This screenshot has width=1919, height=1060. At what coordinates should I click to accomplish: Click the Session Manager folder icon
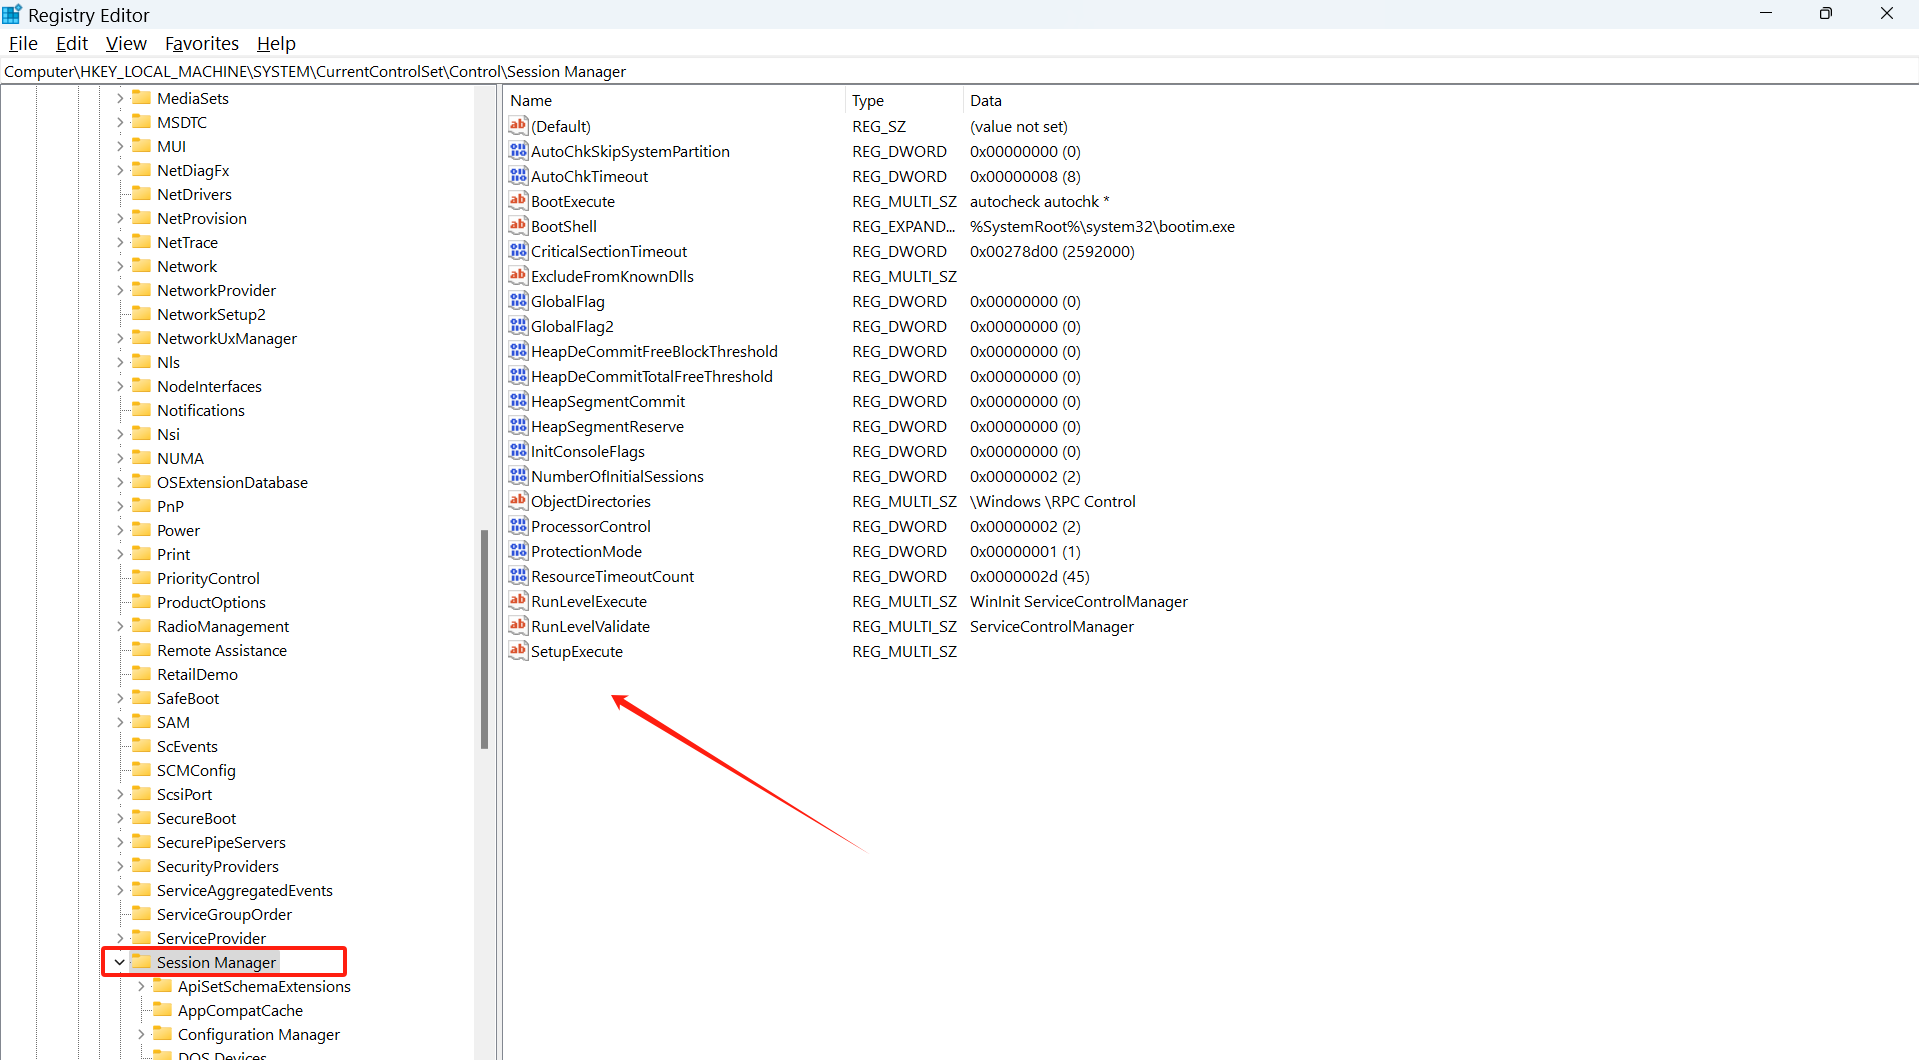click(141, 961)
